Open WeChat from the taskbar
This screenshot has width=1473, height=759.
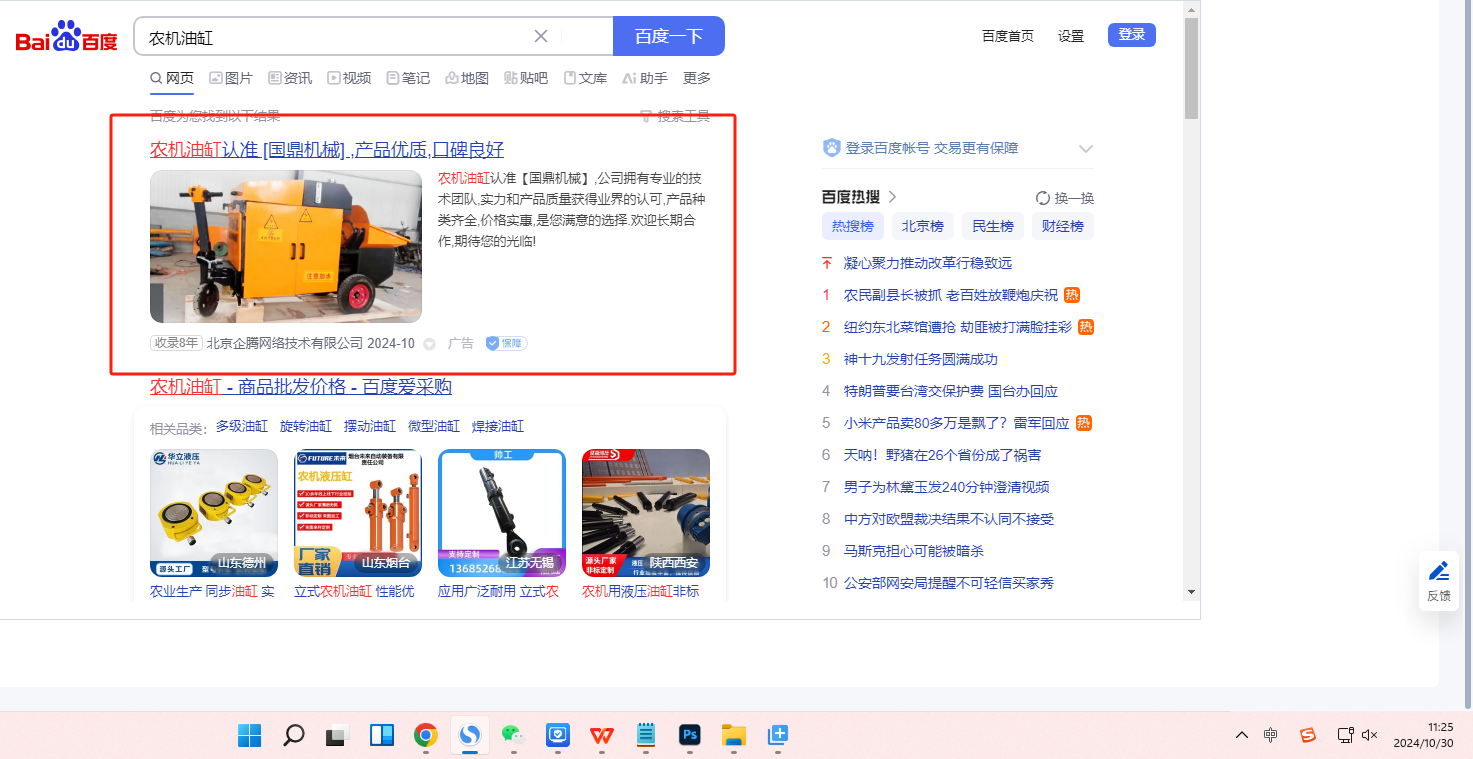pyautogui.click(x=514, y=735)
